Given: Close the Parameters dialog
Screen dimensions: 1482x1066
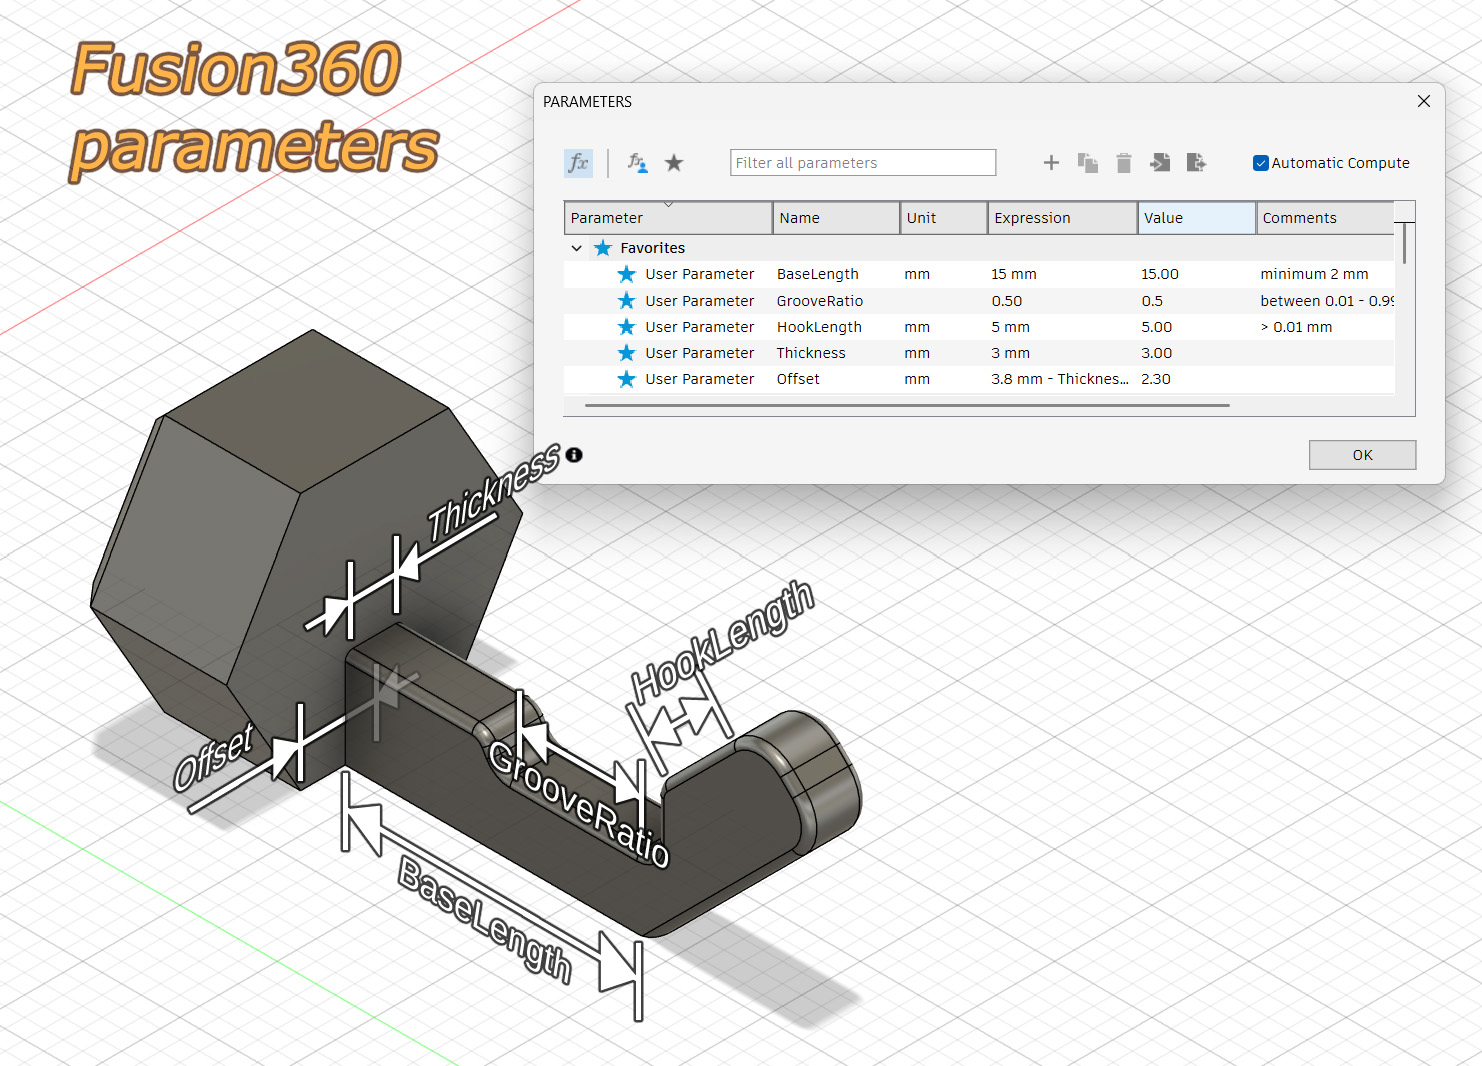Looking at the screenshot, I should (1424, 101).
